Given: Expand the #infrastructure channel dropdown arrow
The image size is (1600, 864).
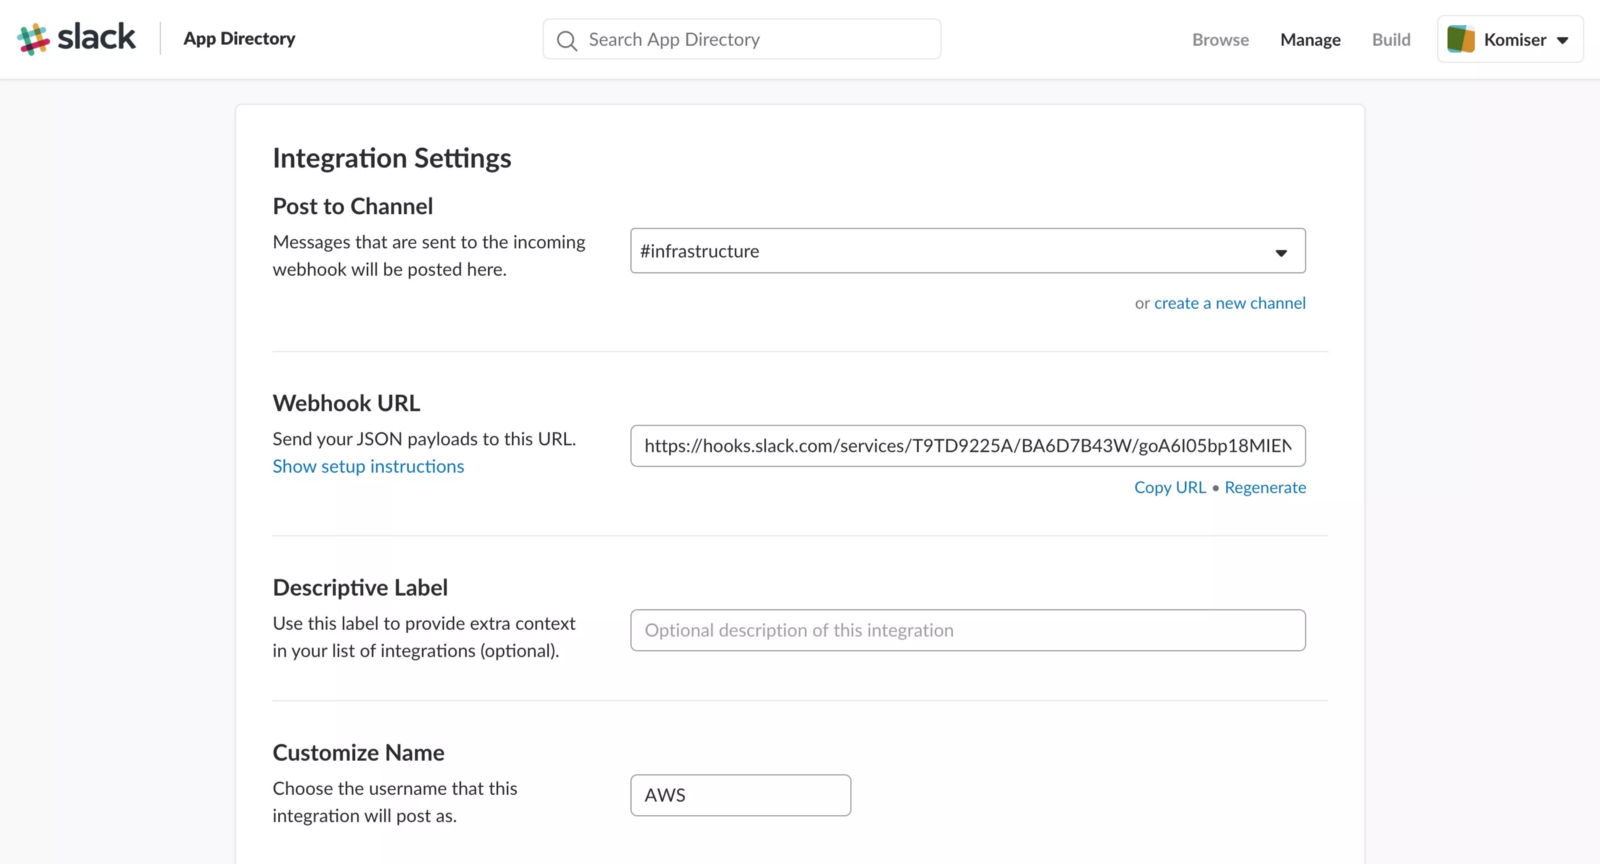Looking at the screenshot, I should (1281, 252).
